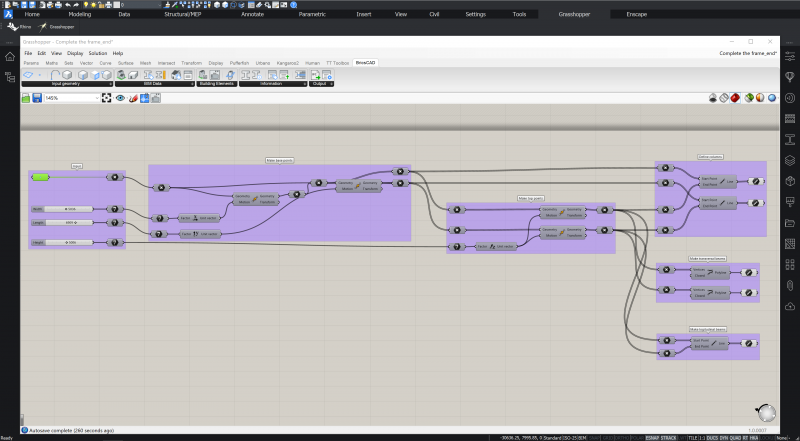Toggle canvas preview with the eye icon
Viewport: 800px width, 441px height.
120,98
